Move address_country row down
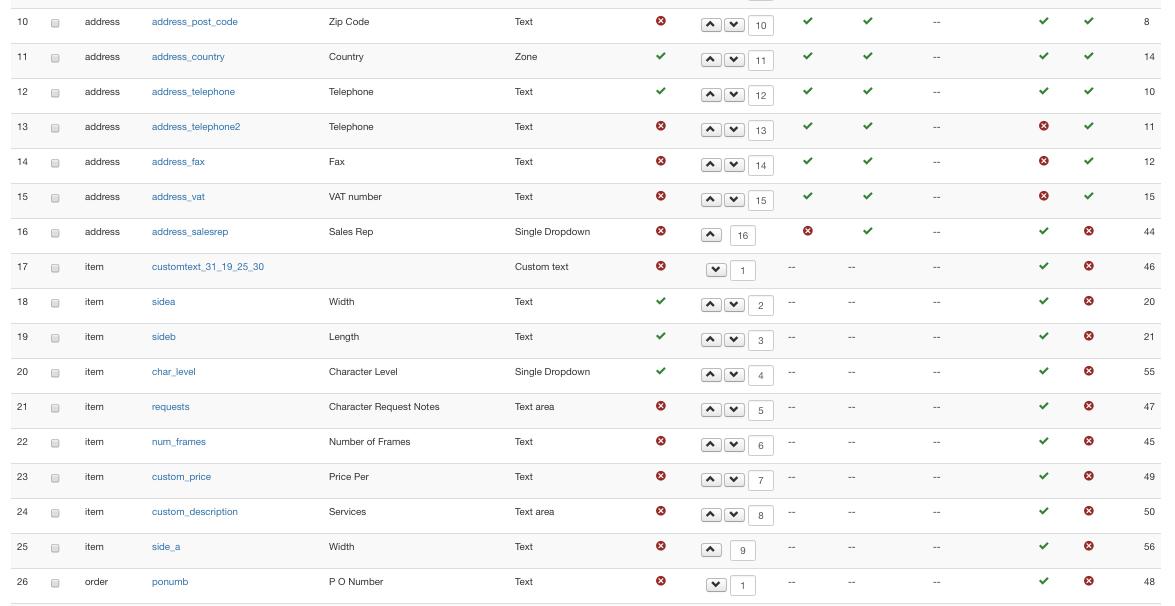The width and height of the screenshot is (1175, 606). click(735, 60)
